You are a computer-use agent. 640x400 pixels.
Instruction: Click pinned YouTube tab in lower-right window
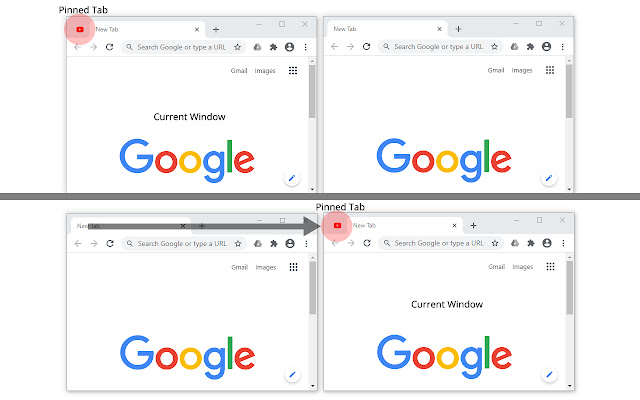pos(337,225)
